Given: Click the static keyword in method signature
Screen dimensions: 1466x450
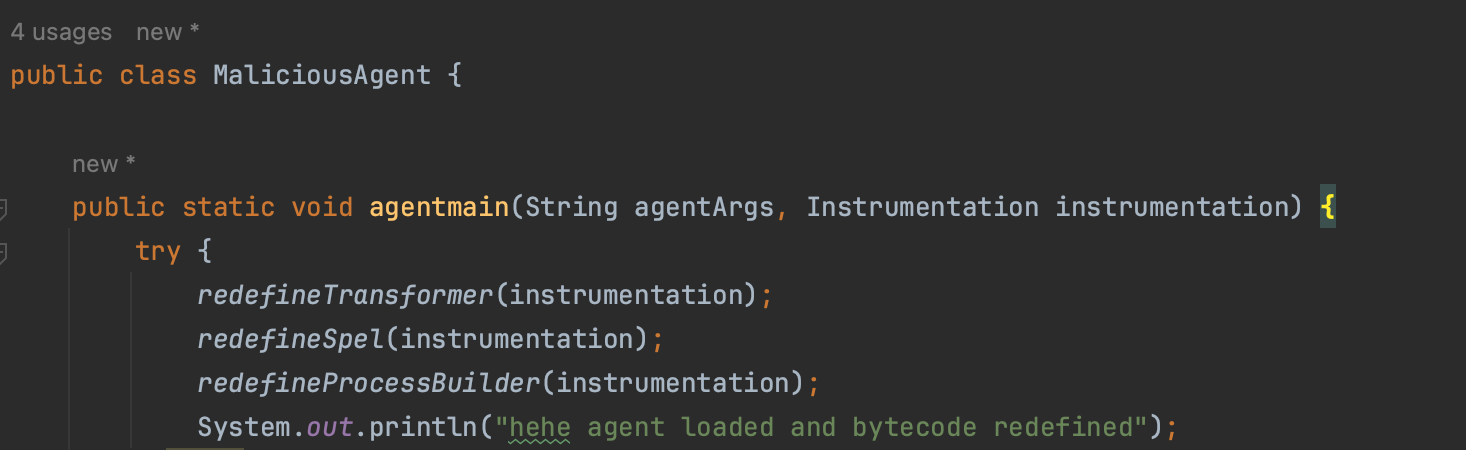Looking at the screenshot, I should [228, 208].
